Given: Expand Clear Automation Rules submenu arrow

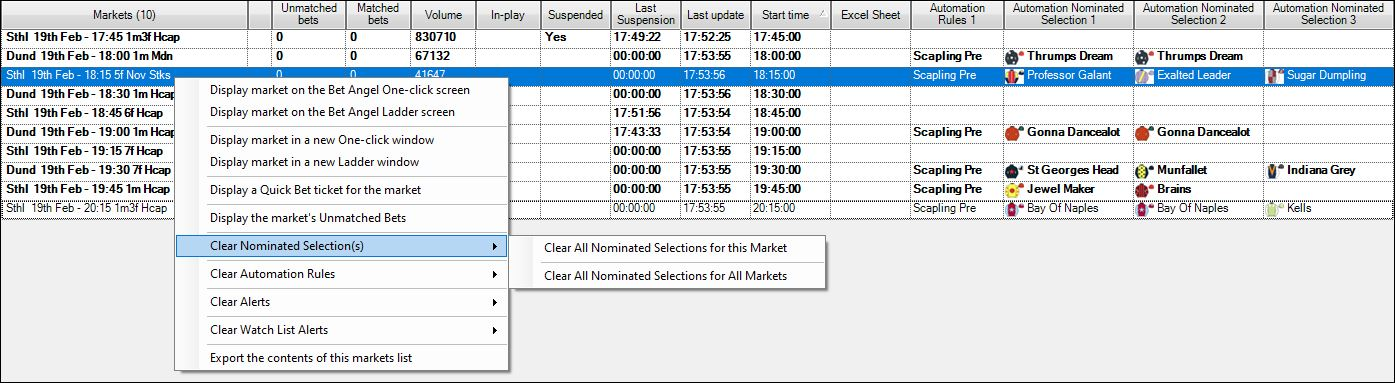Looking at the screenshot, I should pyautogui.click(x=494, y=274).
